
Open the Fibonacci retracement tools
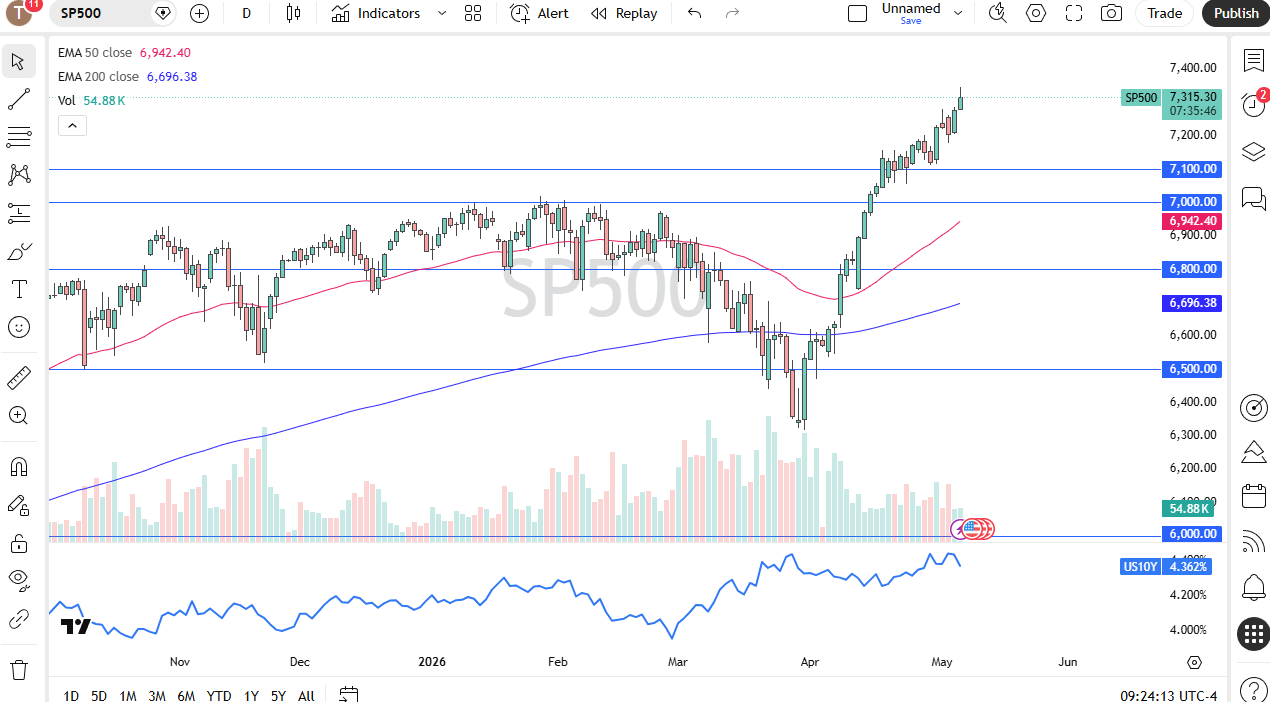pyautogui.click(x=18, y=137)
